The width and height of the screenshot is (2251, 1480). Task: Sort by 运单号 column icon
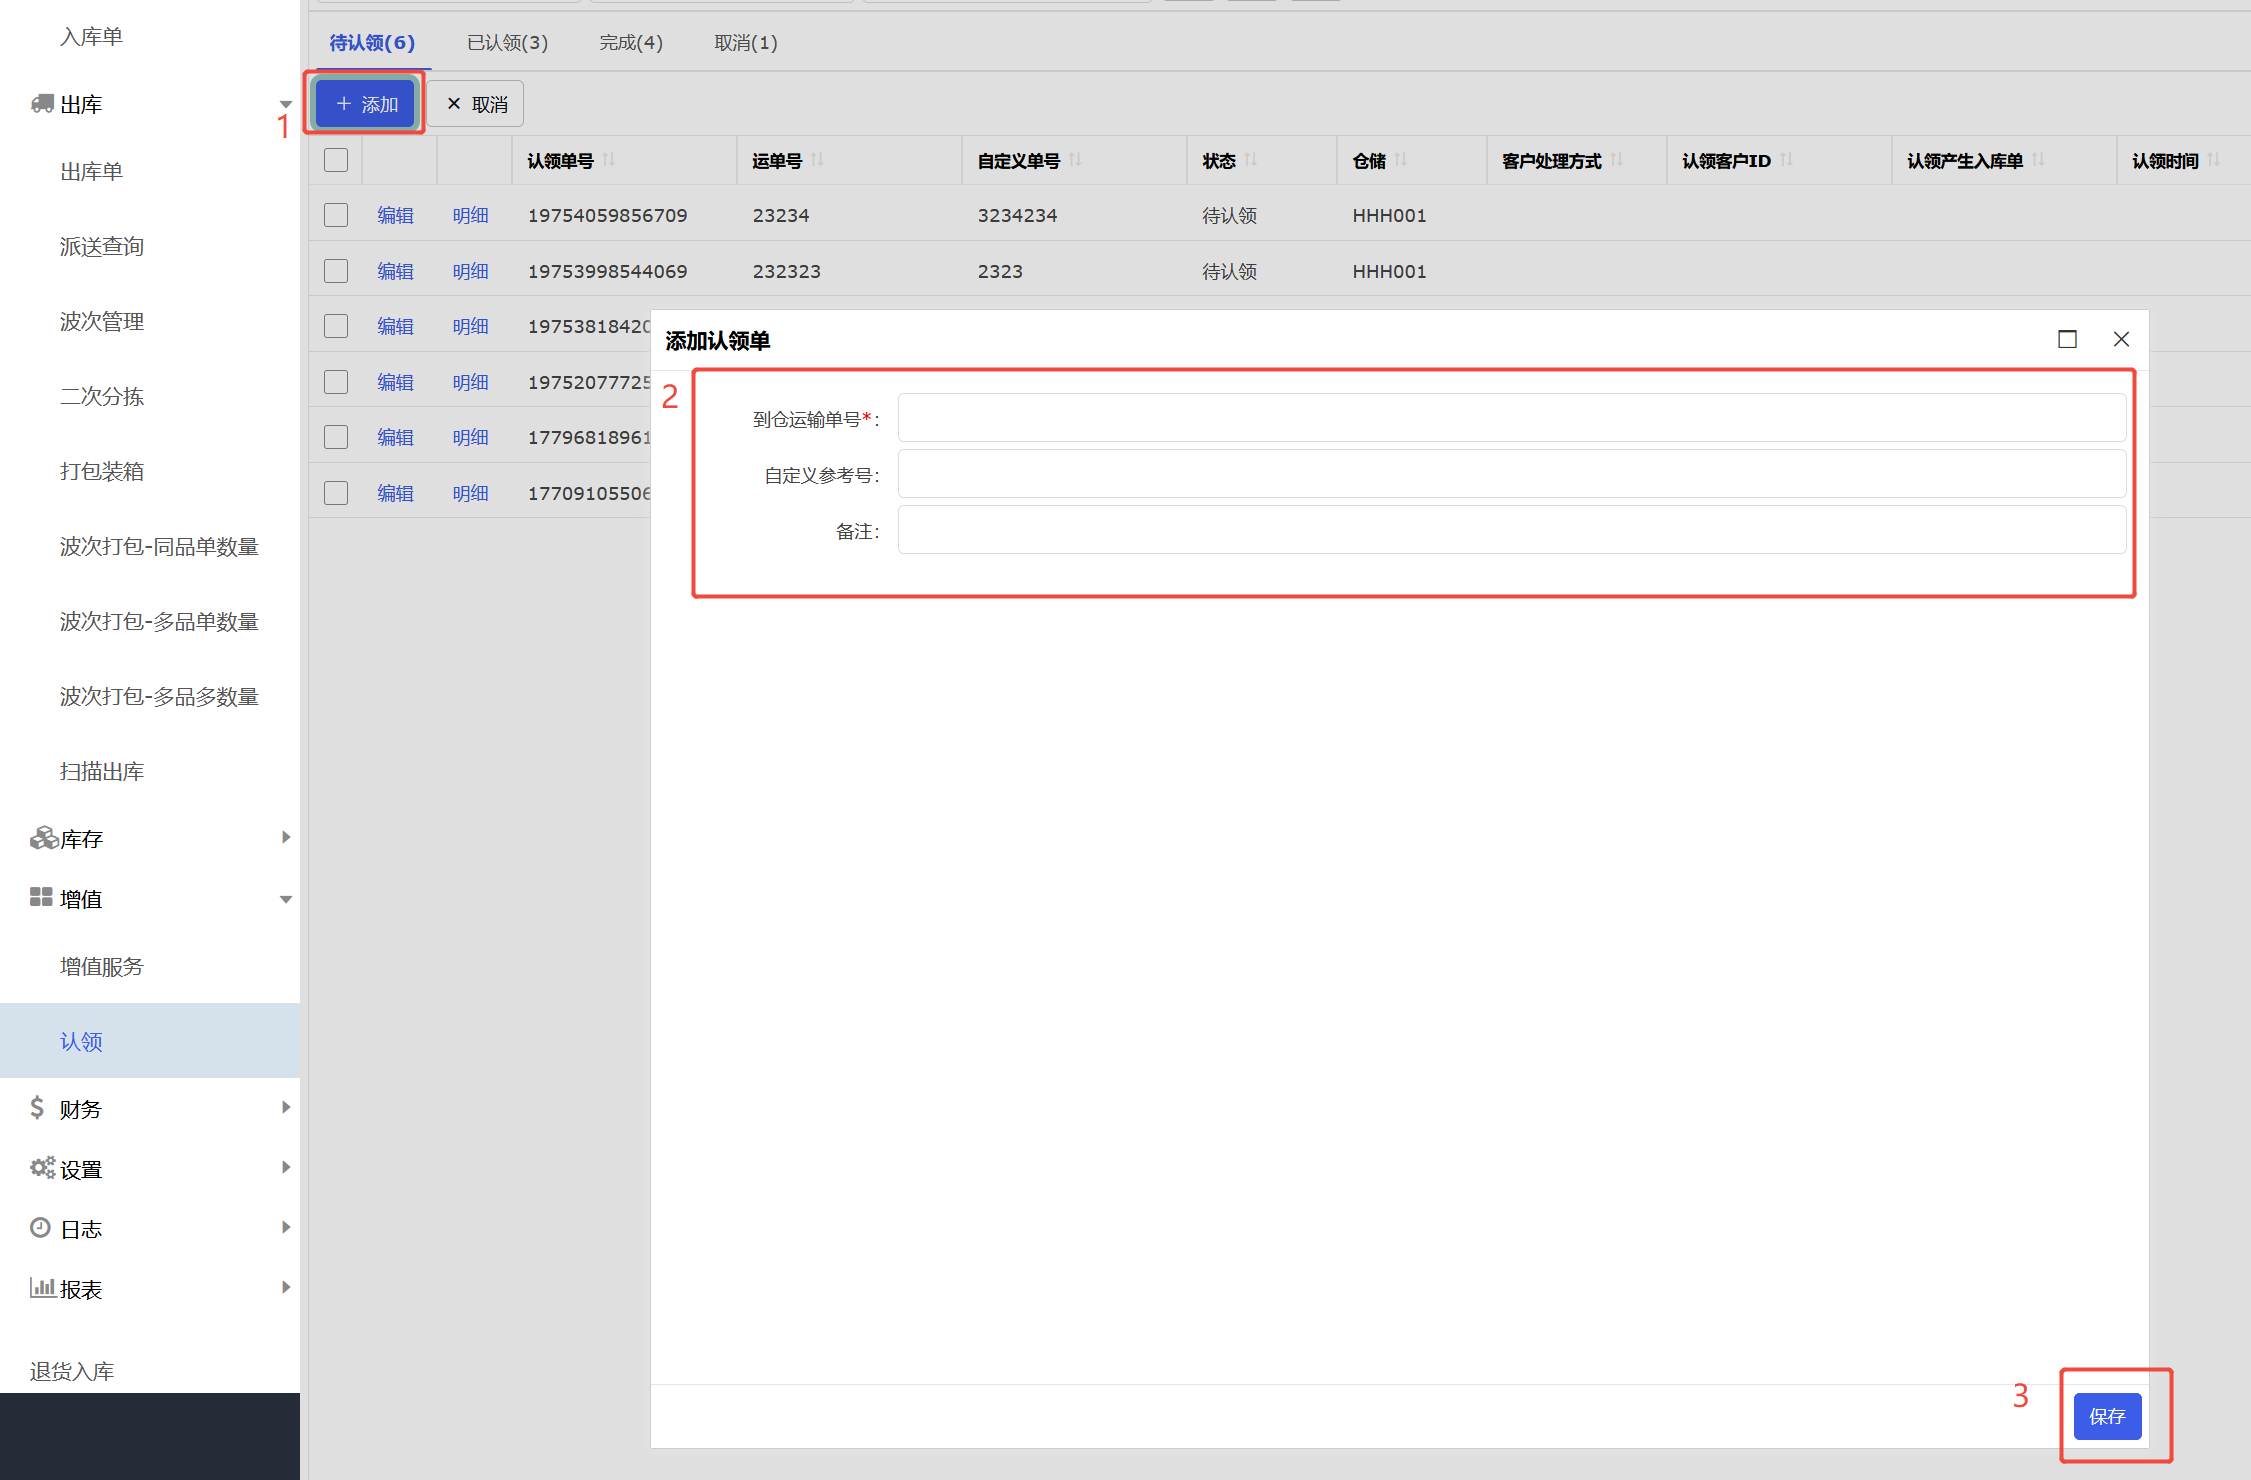coord(817,160)
